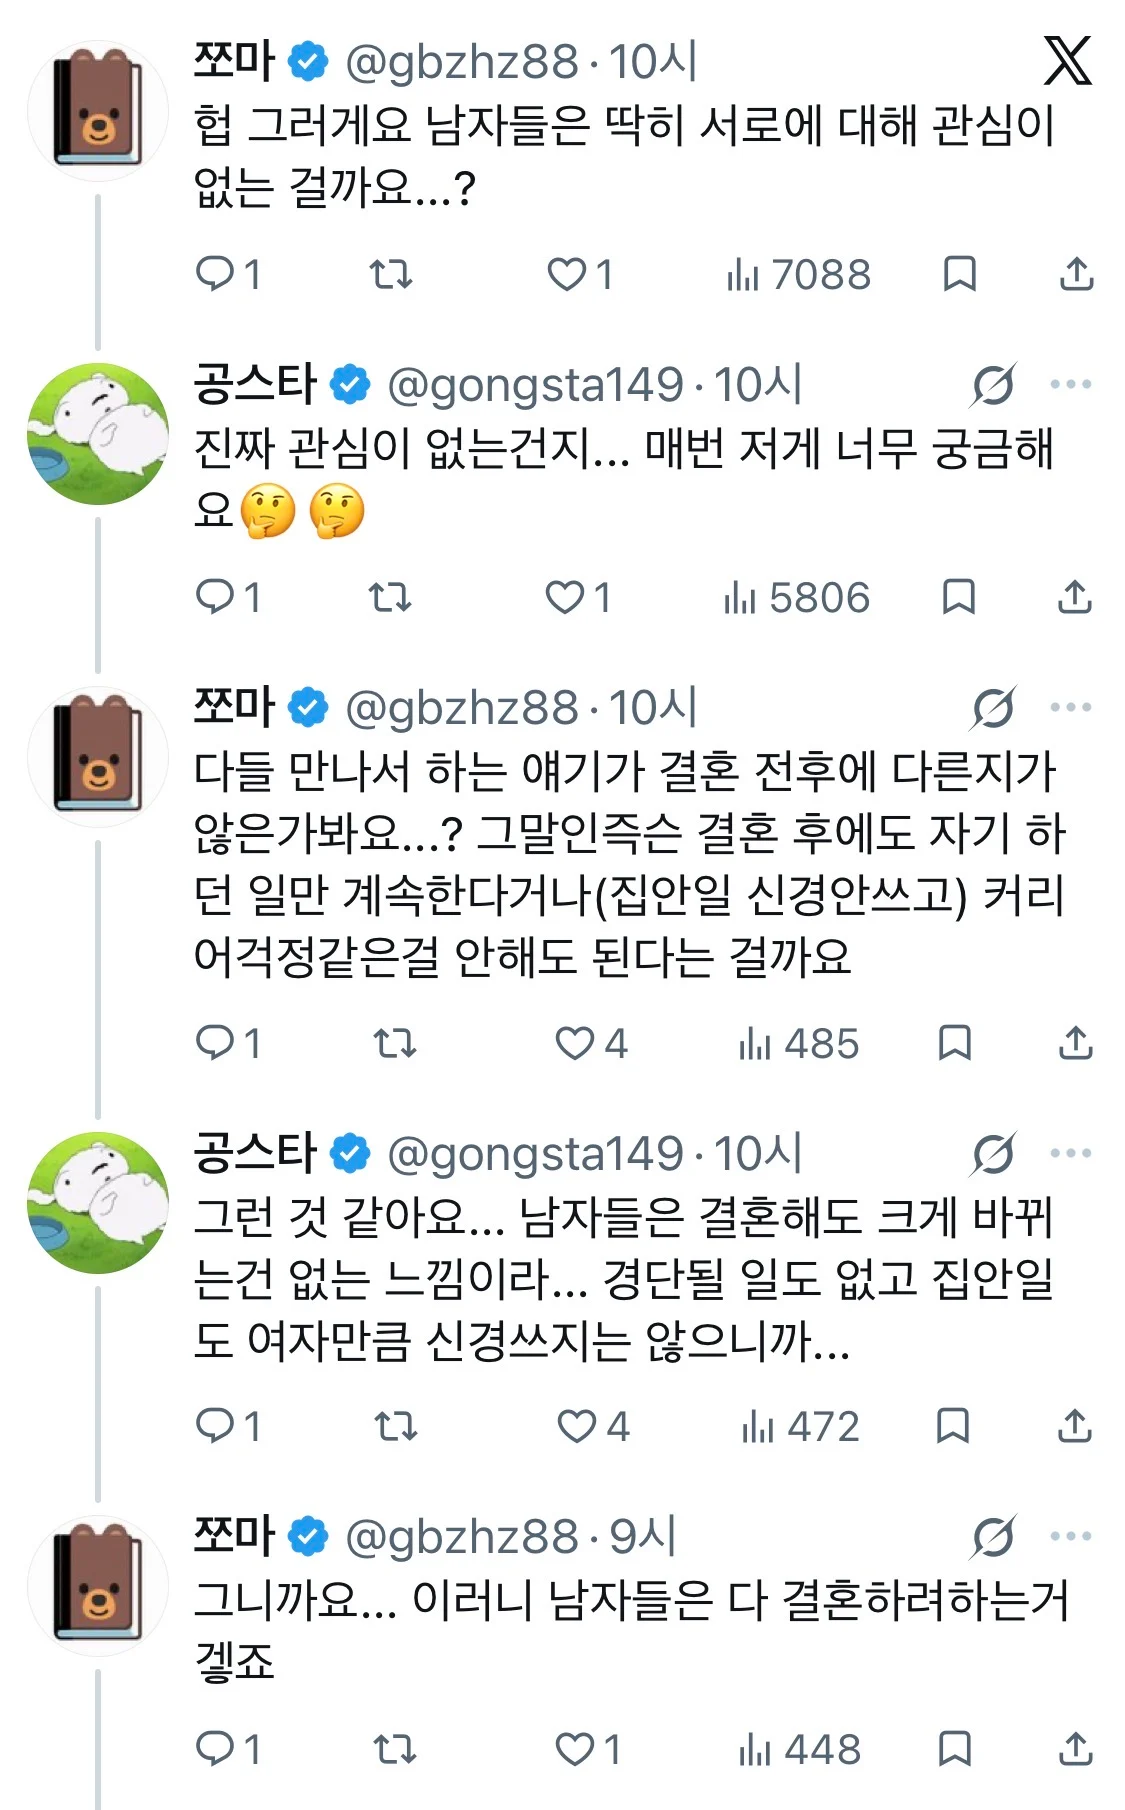Repost the tweet with 5806 views

pos(390,597)
